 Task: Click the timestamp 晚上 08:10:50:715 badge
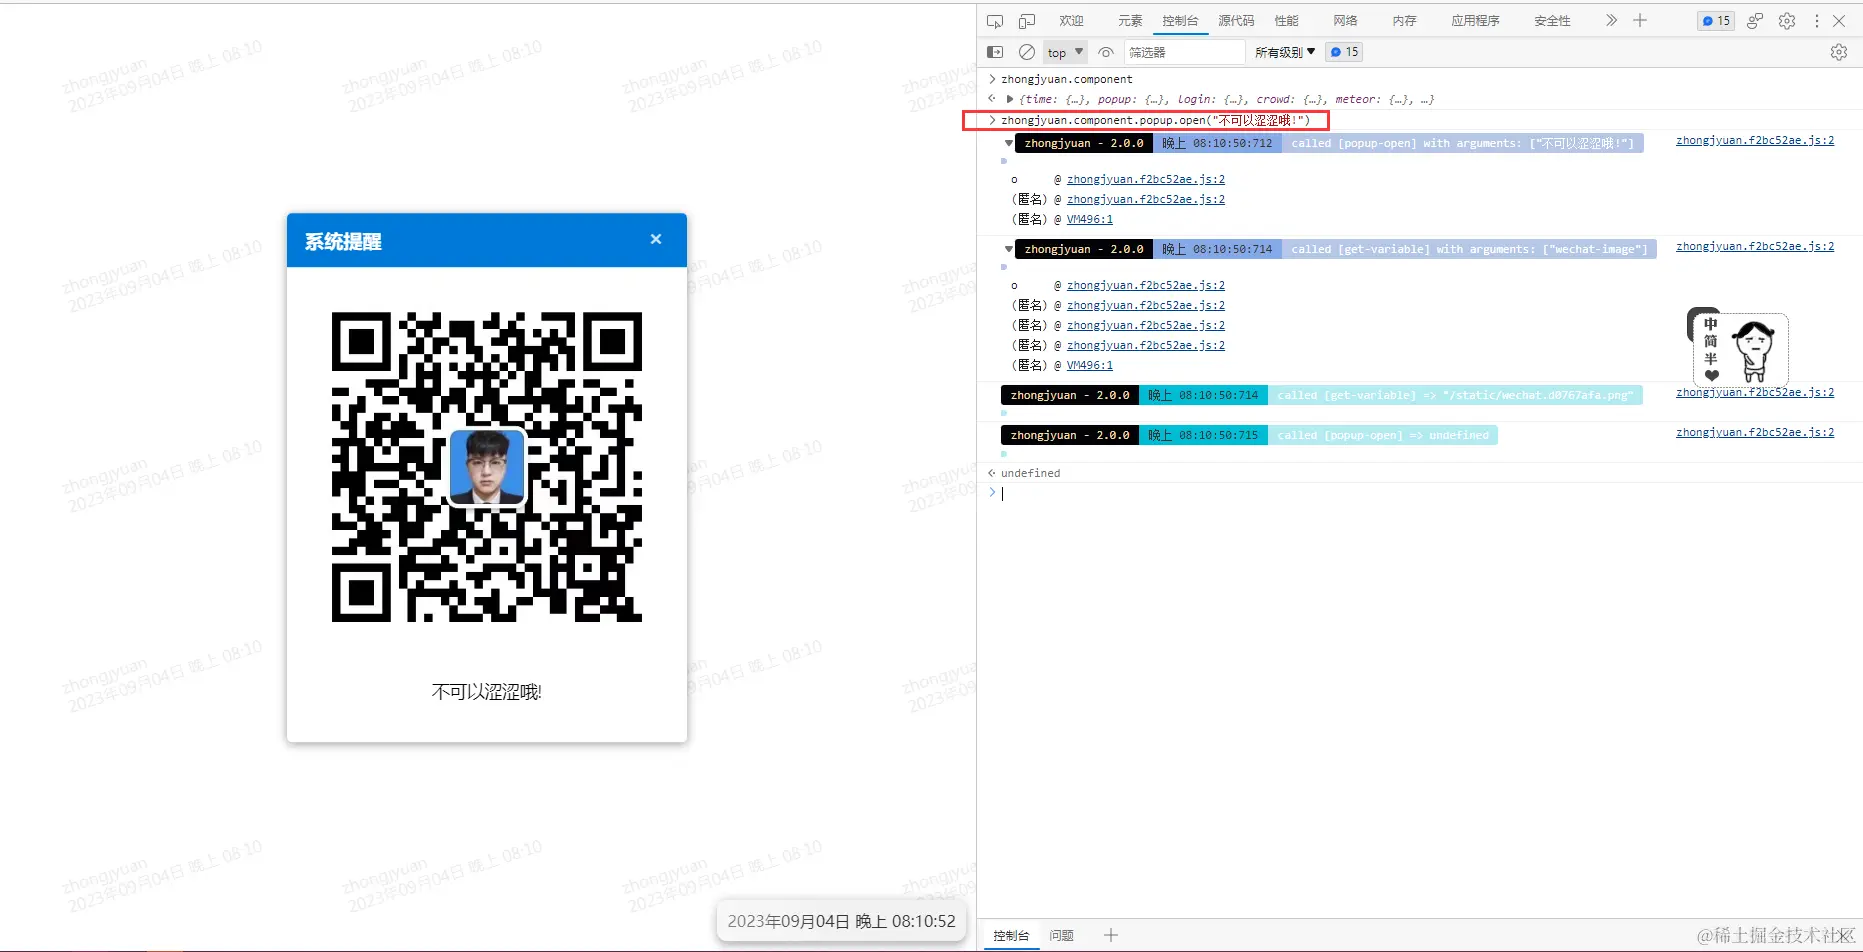pos(1202,435)
